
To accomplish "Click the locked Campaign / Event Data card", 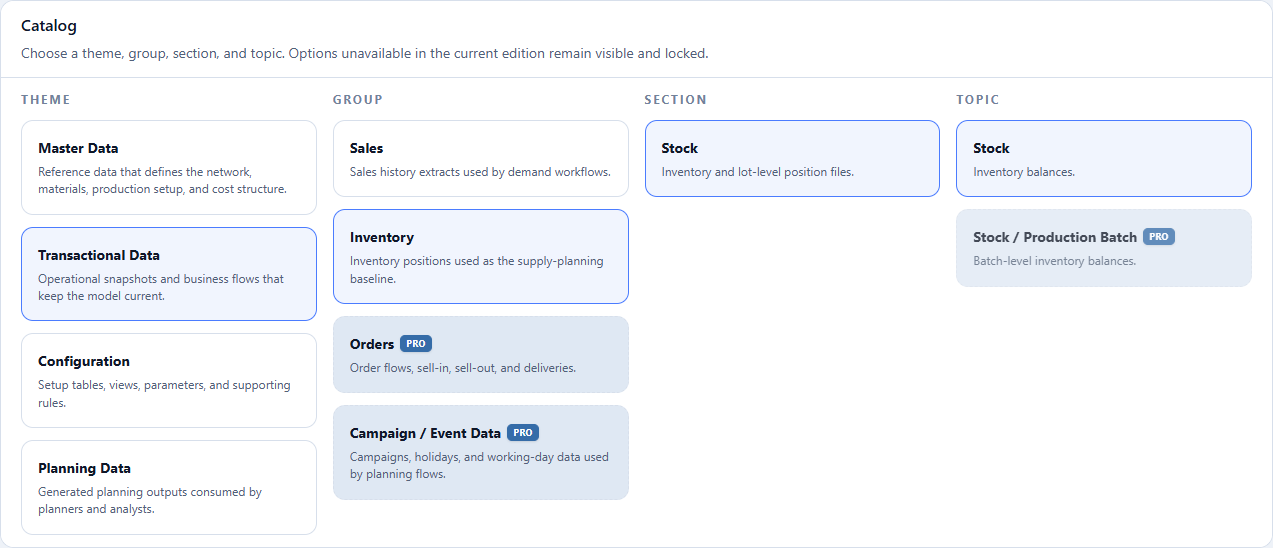I will (x=481, y=453).
